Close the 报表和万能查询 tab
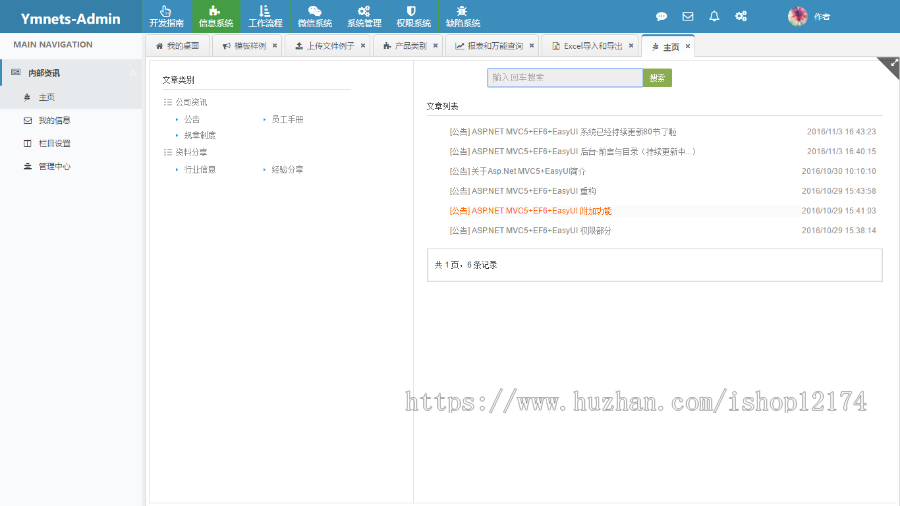The height and width of the screenshot is (506, 900). [x=532, y=46]
